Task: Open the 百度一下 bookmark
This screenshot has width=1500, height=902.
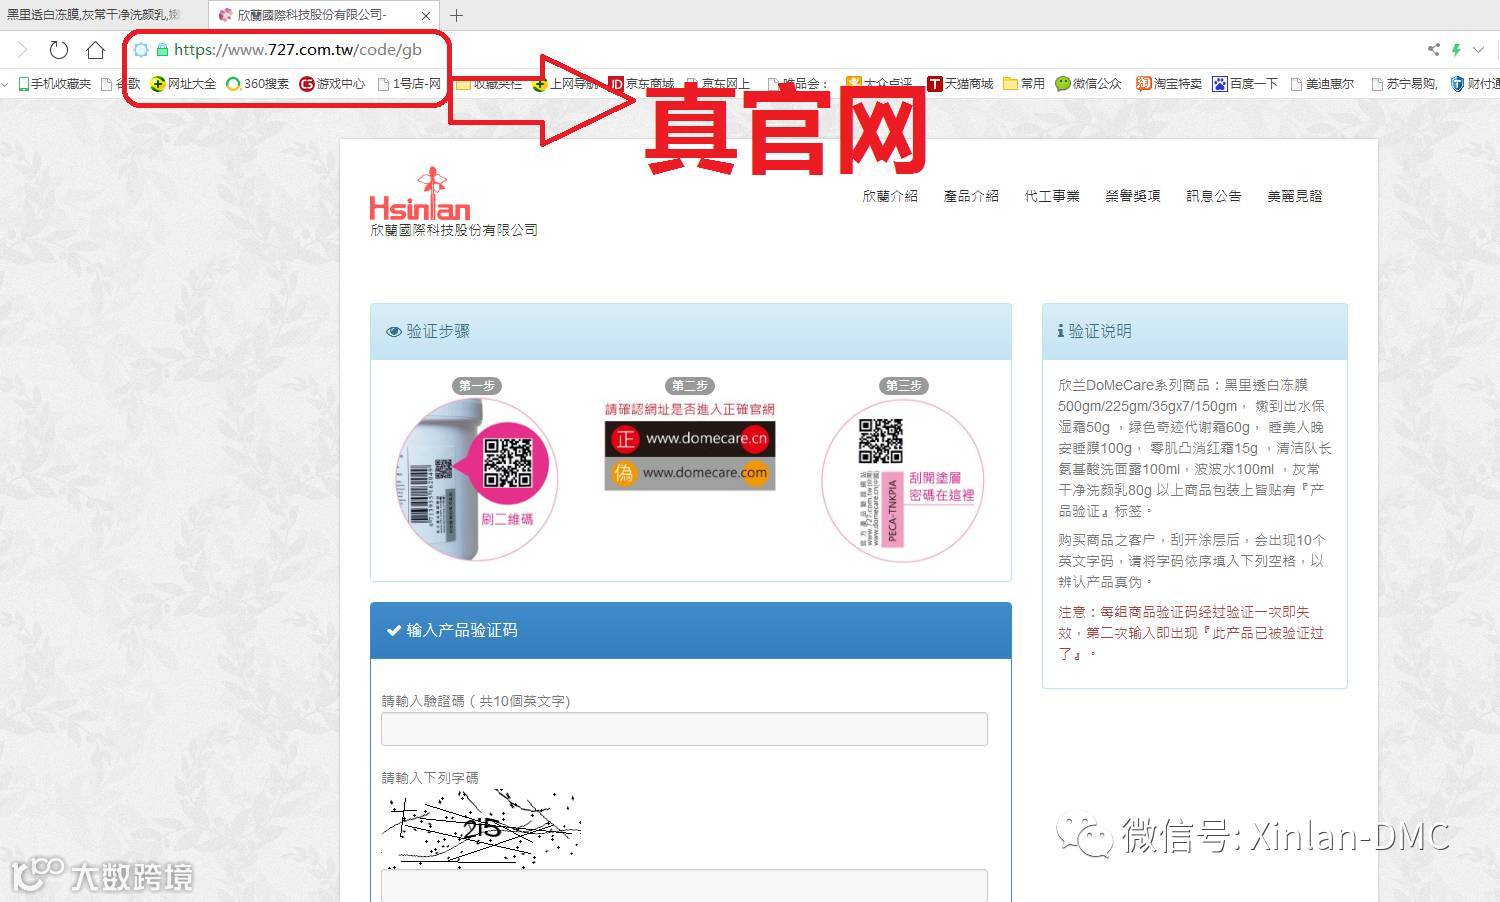Action: [1245, 84]
